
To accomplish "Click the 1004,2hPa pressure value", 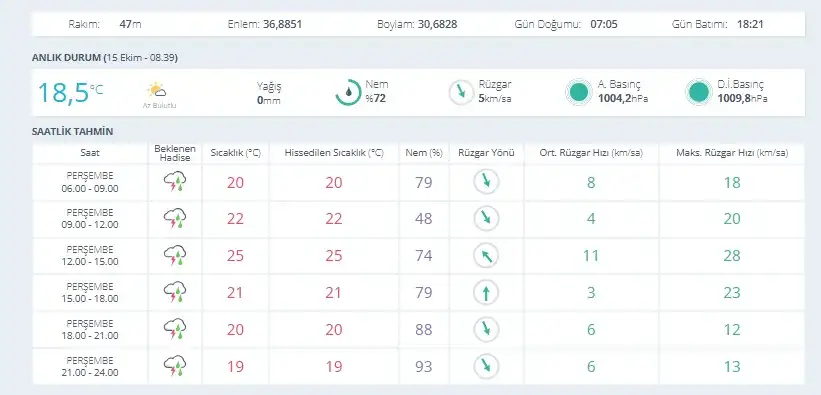I will click(623, 98).
